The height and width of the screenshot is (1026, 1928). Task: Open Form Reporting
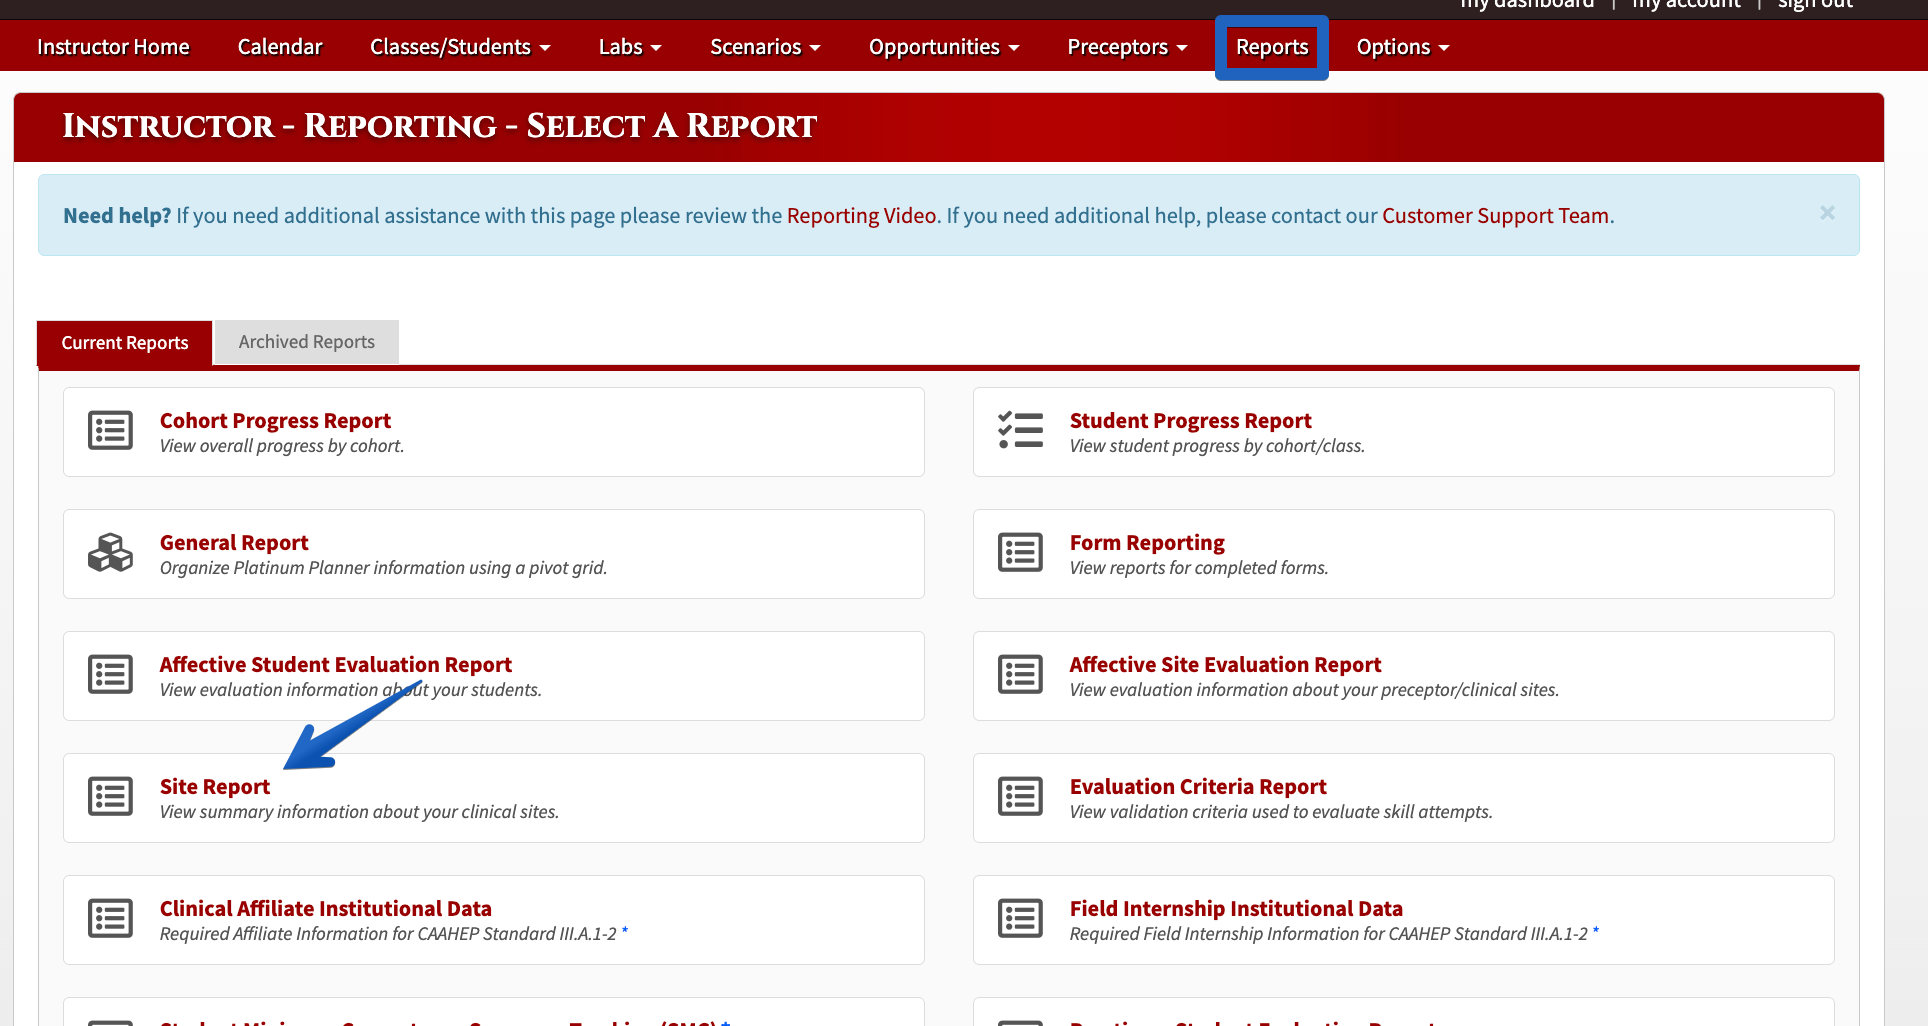(1147, 543)
